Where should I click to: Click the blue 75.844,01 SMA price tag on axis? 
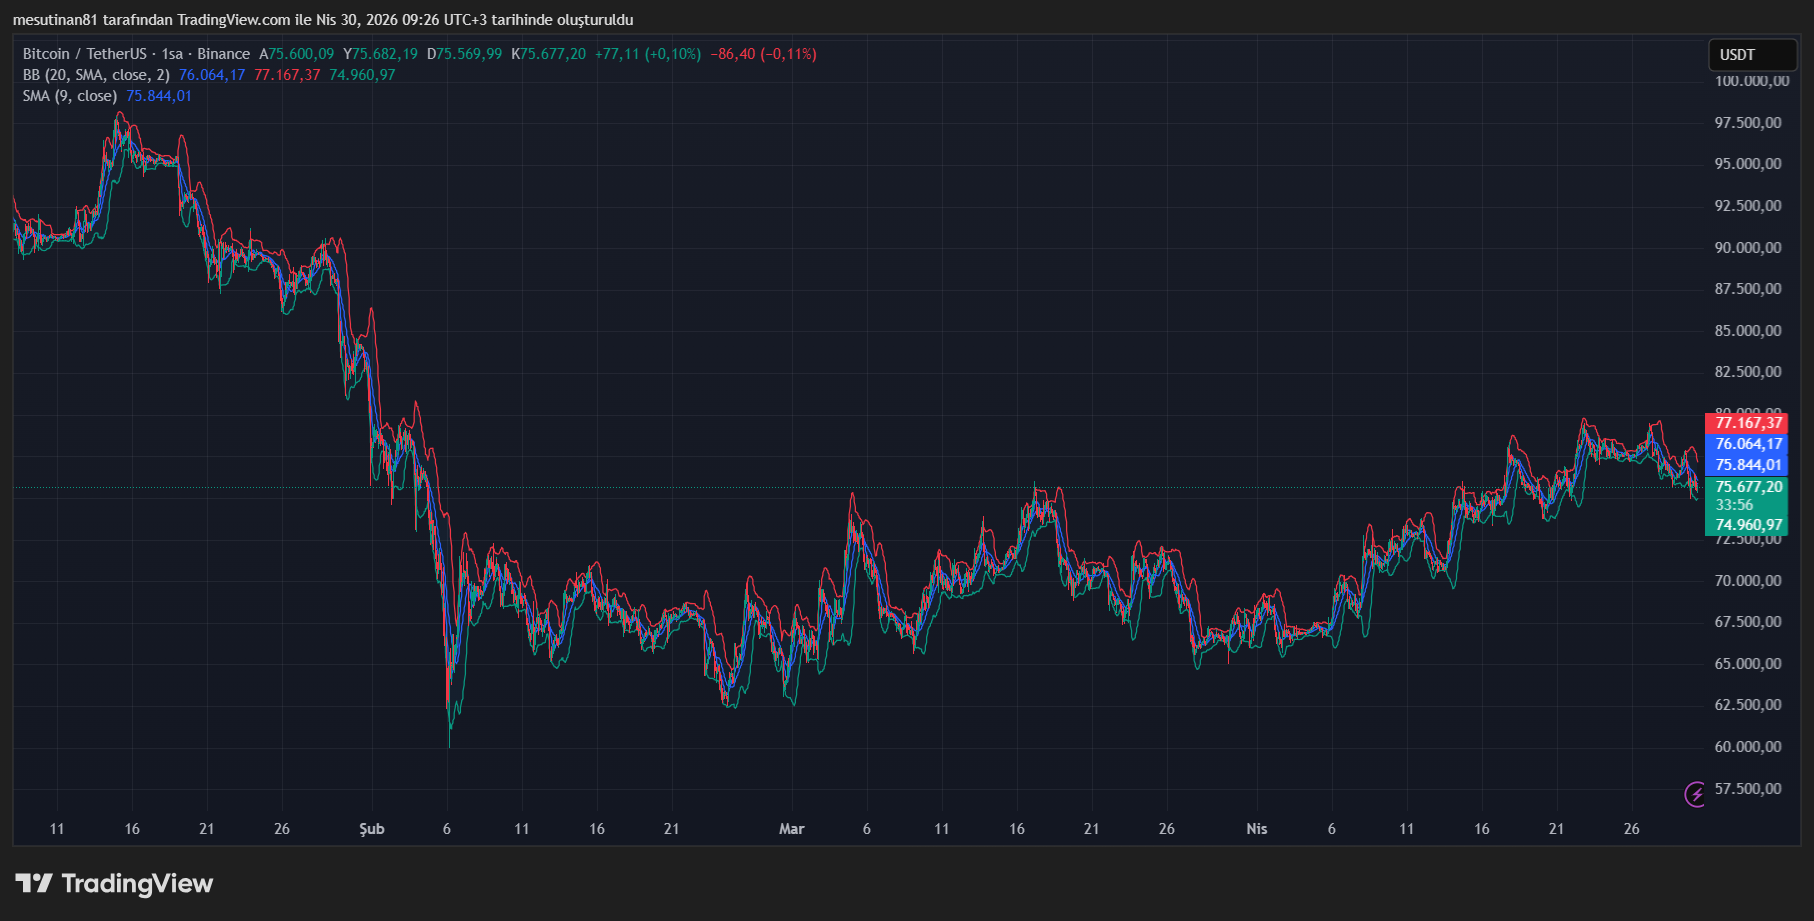point(1747,465)
